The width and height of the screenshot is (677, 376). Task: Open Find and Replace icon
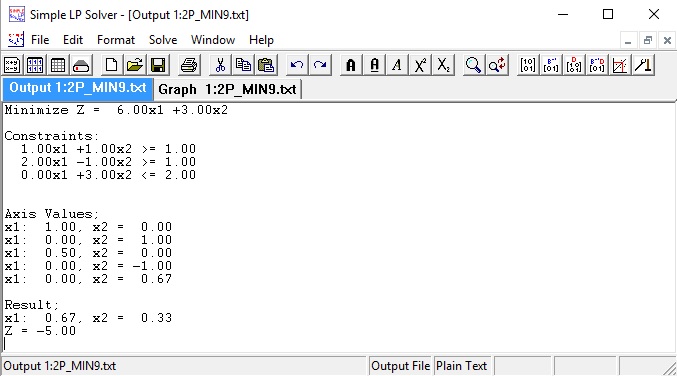click(x=497, y=65)
